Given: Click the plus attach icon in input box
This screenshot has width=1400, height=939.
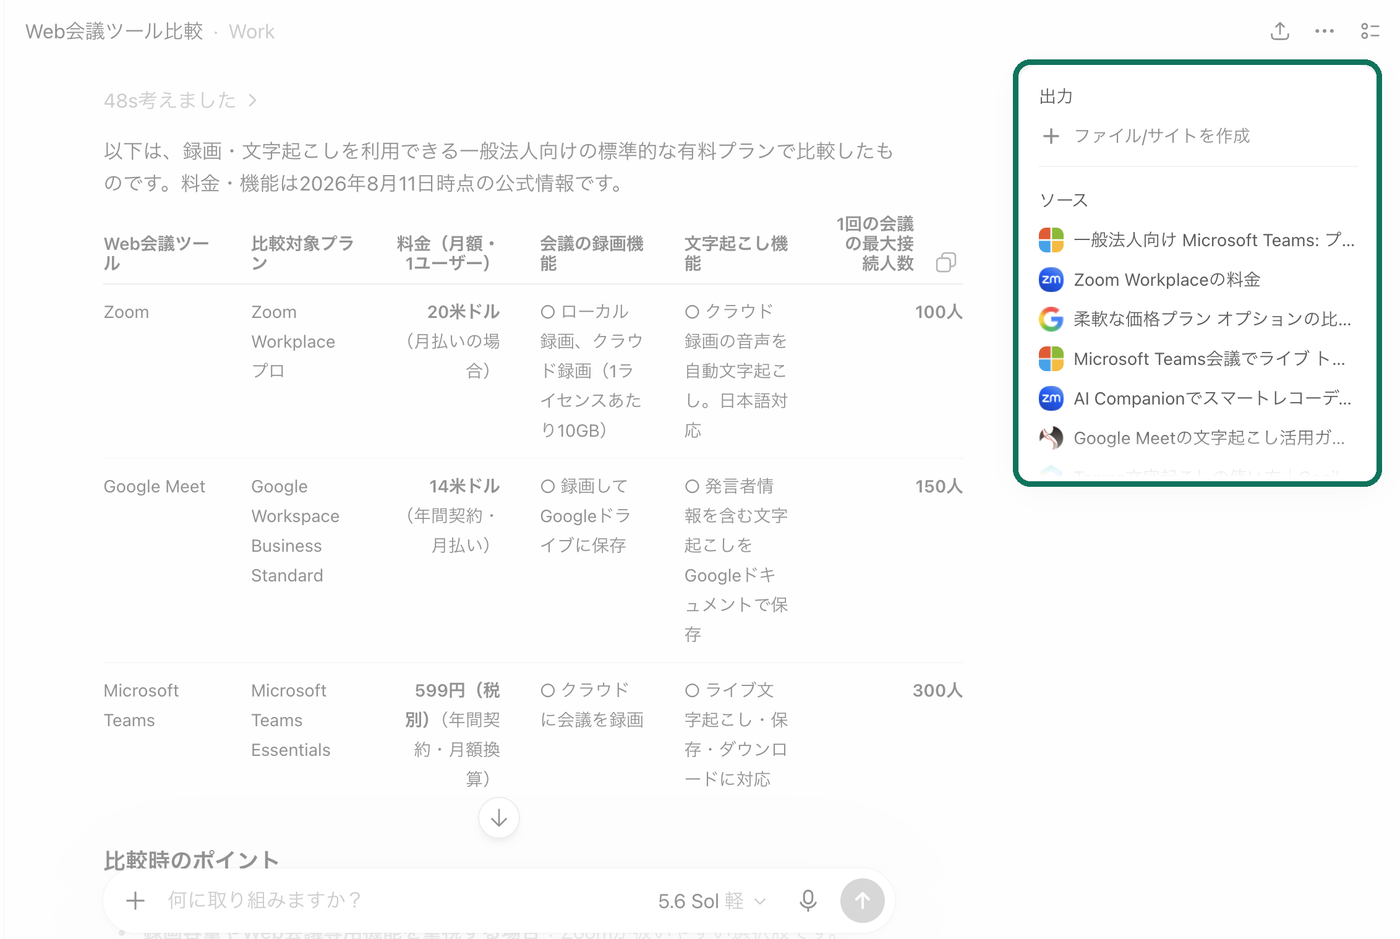Looking at the screenshot, I should [x=135, y=900].
